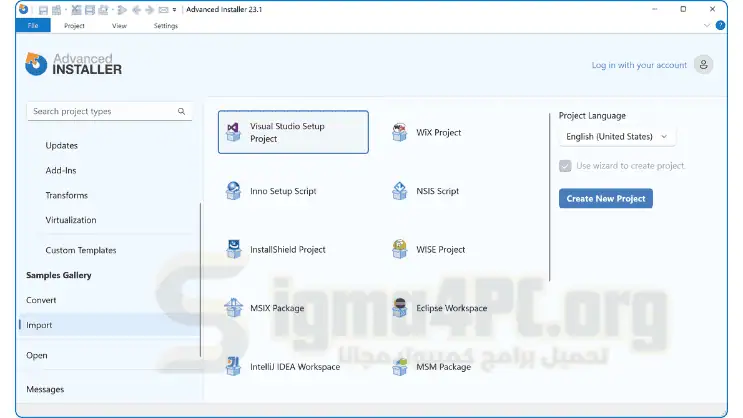This screenshot has width=743, height=418.
Task: Click the InstallShield Project icon
Action: coord(233,249)
